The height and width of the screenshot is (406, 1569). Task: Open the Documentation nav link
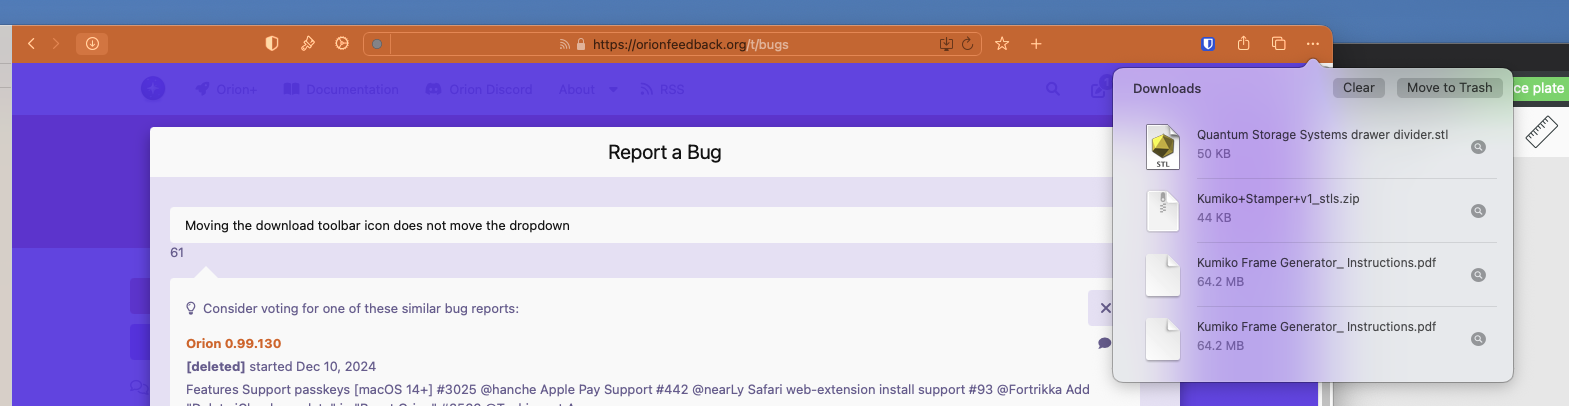pos(341,89)
